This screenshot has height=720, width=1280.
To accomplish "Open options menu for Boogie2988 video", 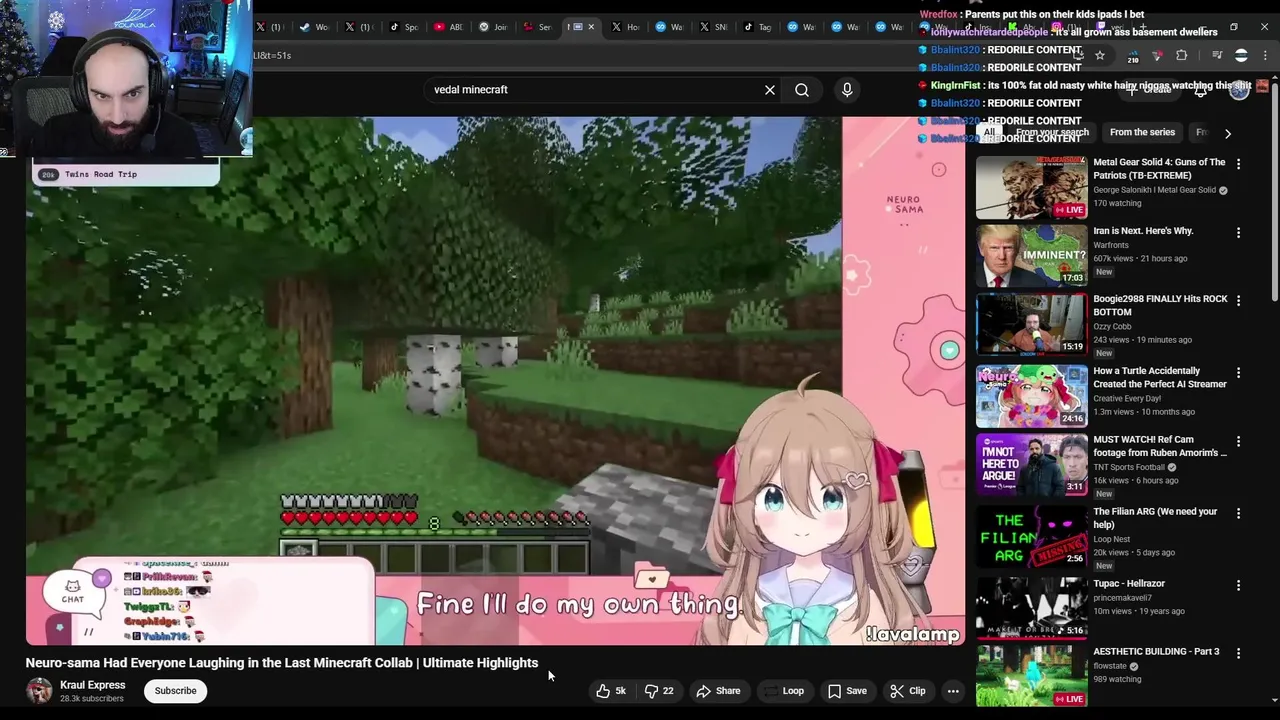I will [x=1238, y=301].
